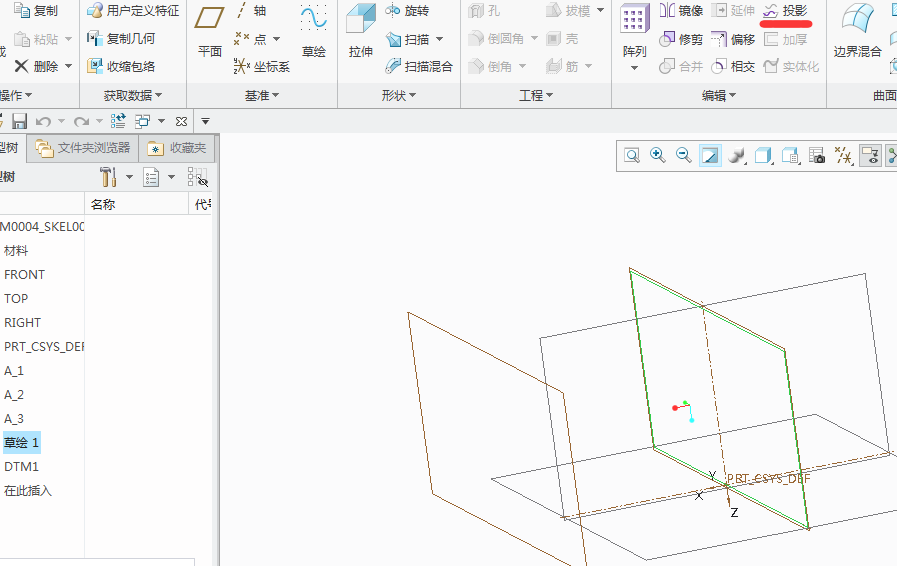897x566 pixels.
Task: Save the model with the floppy icon
Action: pos(19,121)
